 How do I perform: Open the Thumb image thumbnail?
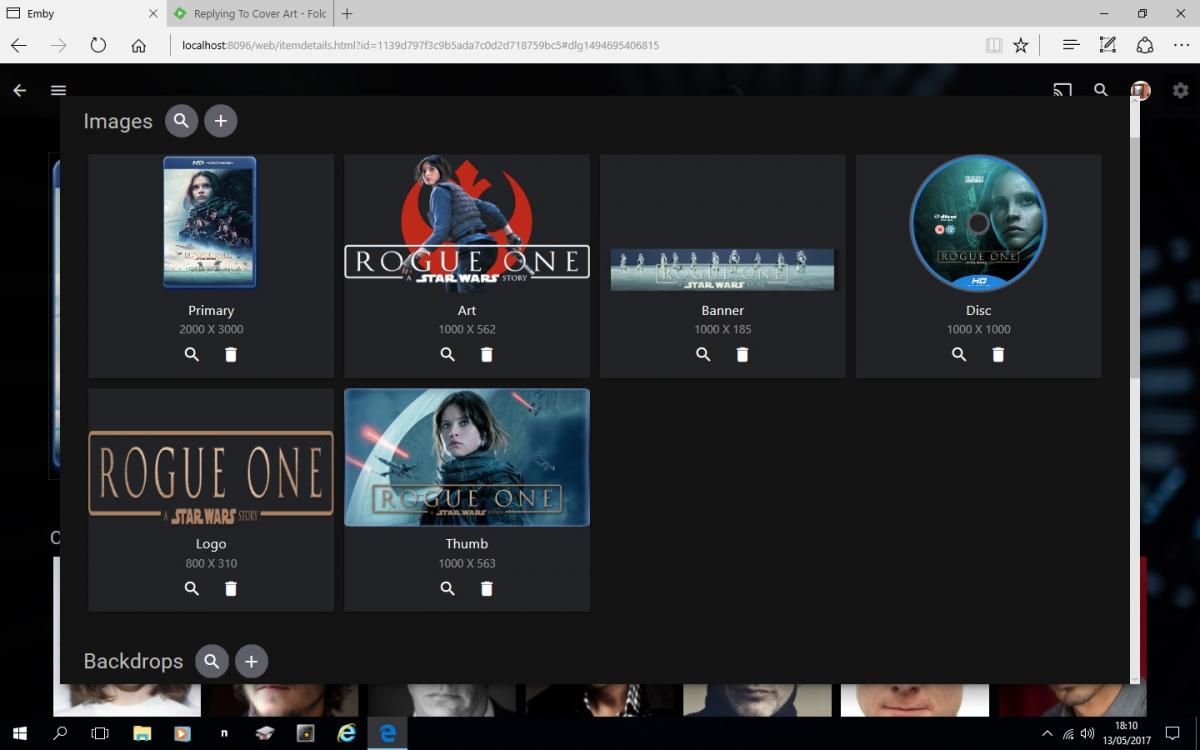[467, 457]
